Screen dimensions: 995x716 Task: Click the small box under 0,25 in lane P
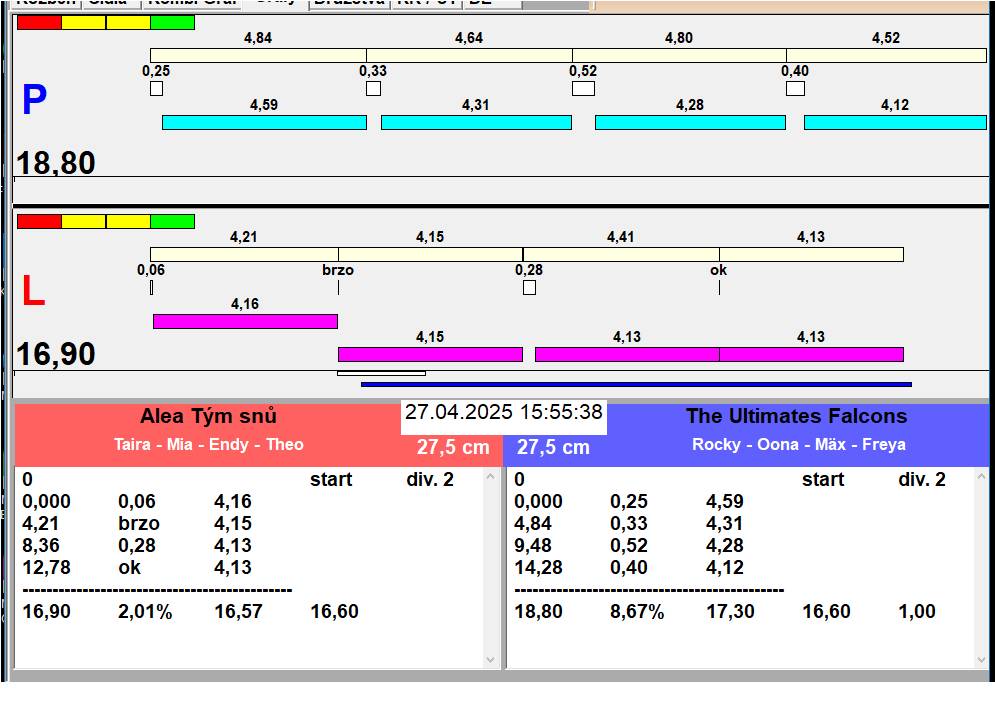pyautogui.click(x=156, y=89)
